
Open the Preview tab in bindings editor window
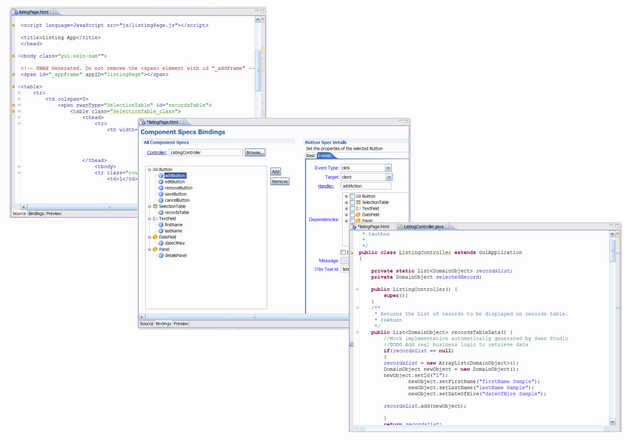(181, 324)
